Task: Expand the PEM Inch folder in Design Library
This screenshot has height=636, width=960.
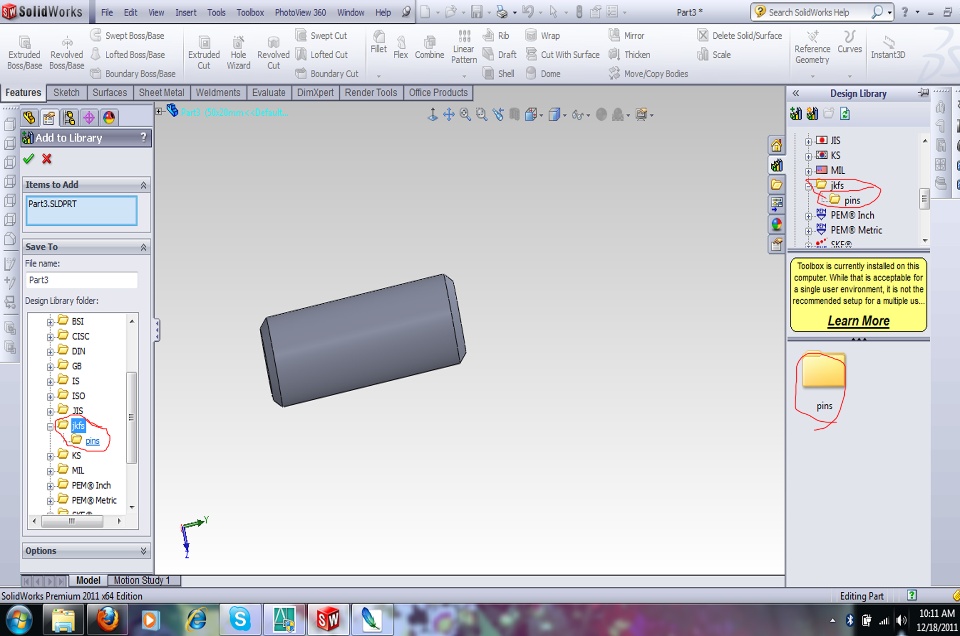Action: pyautogui.click(x=808, y=215)
